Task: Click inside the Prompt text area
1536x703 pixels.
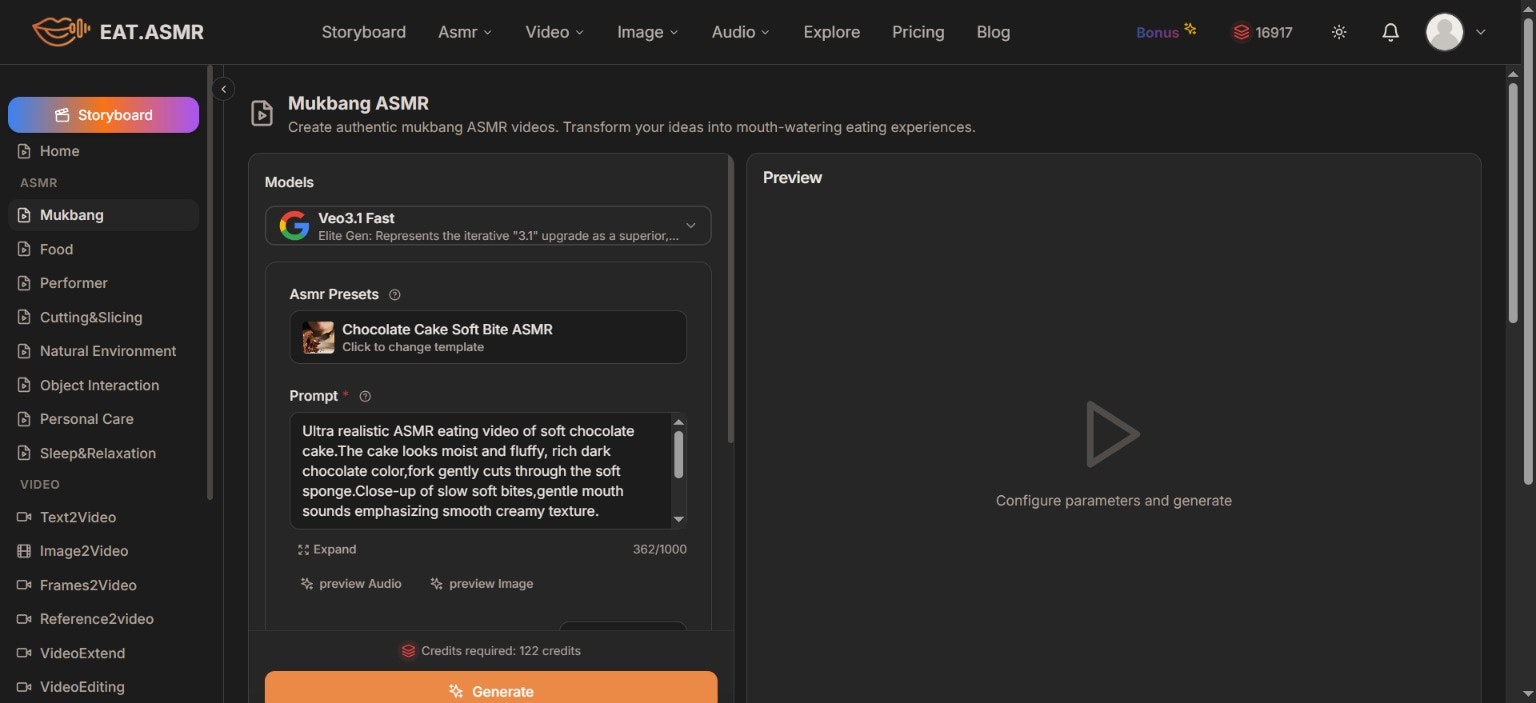Action: pos(480,471)
